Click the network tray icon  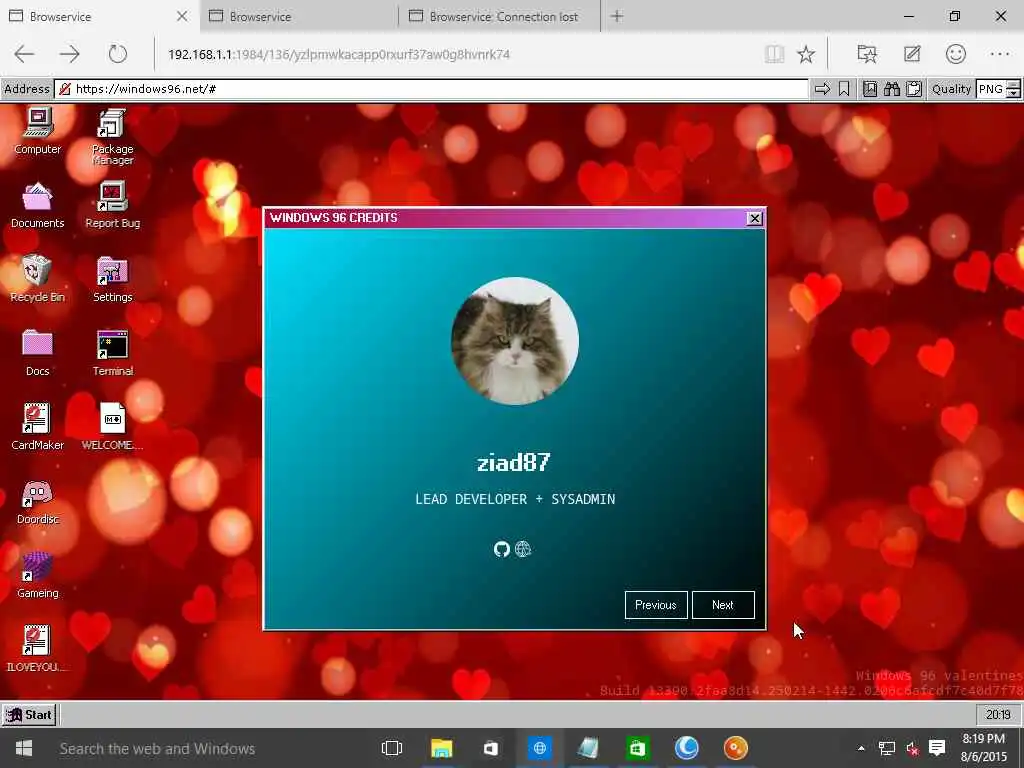[x=887, y=748]
